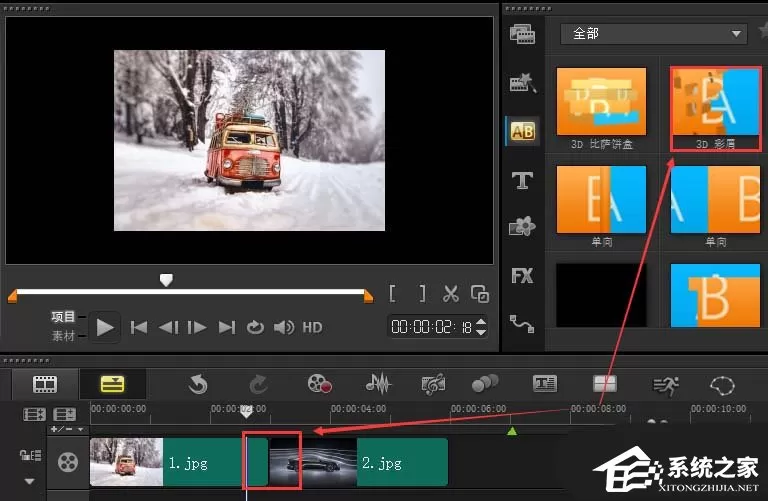Switch to Storyboard view
Image resolution: width=768 pixels, height=501 pixels.
pyautogui.click(x=45, y=384)
